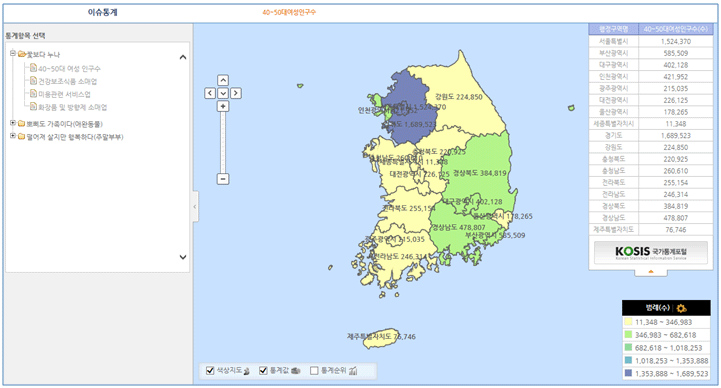The height and width of the screenshot is (388, 721).
Task: Click folder icon of 뽀삐도 가족이다(애완동물)
Action: click(21, 124)
